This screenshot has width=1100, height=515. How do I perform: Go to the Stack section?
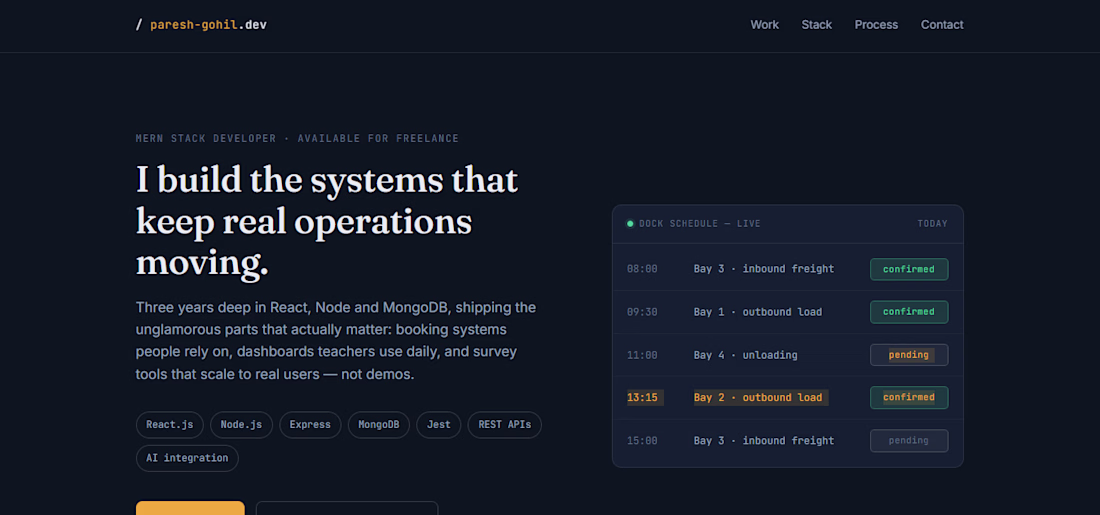[x=817, y=25]
